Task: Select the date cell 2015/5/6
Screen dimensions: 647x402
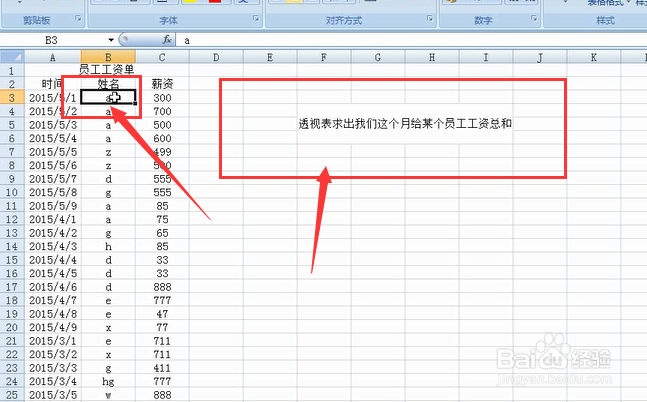Action: tap(53, 165)
